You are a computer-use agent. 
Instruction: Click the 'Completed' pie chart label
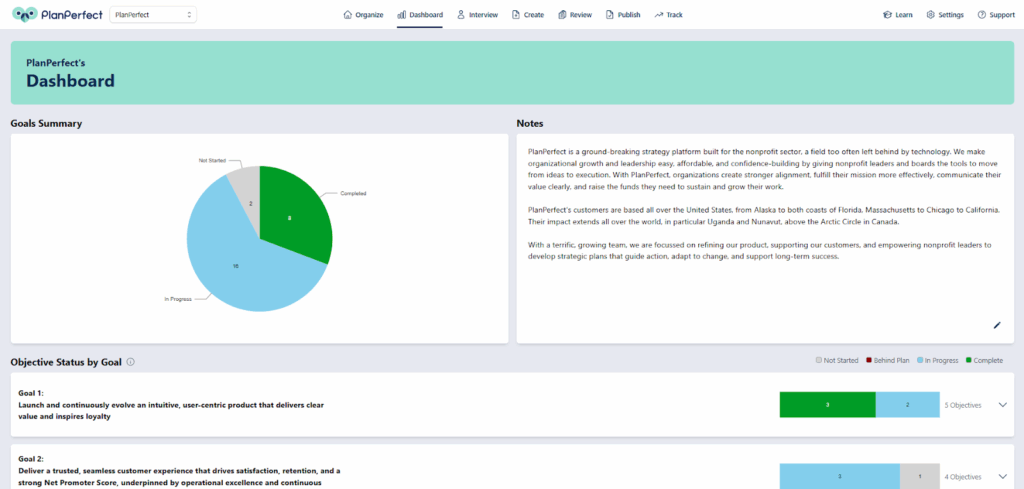(x=353, y=193)
